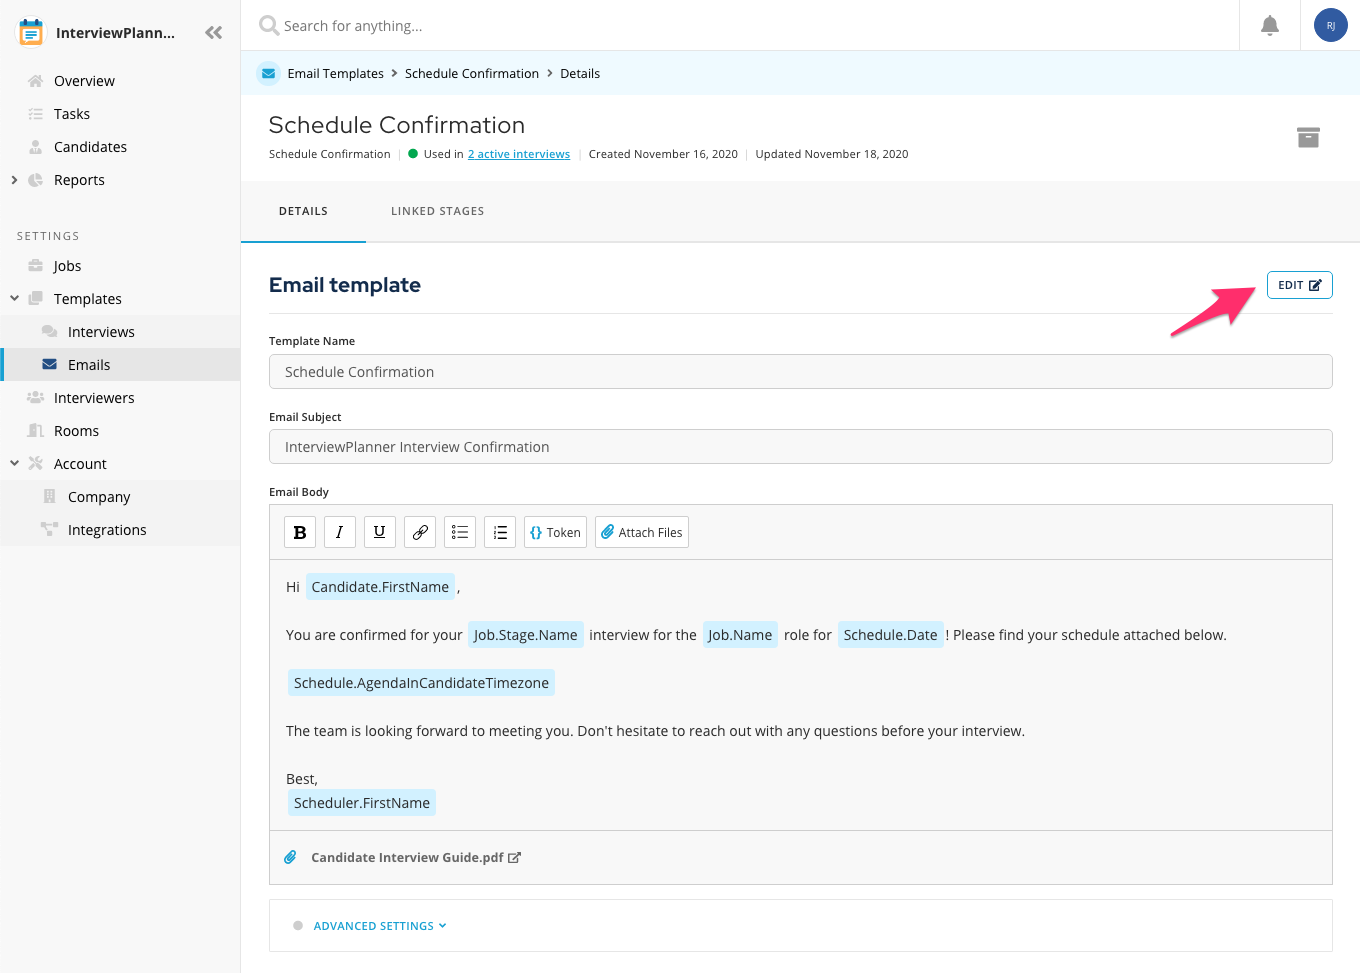Screen dimensions: 1360x973
Task: Click the Candidate.FirstName token
Action: click(x=380, y=587)
